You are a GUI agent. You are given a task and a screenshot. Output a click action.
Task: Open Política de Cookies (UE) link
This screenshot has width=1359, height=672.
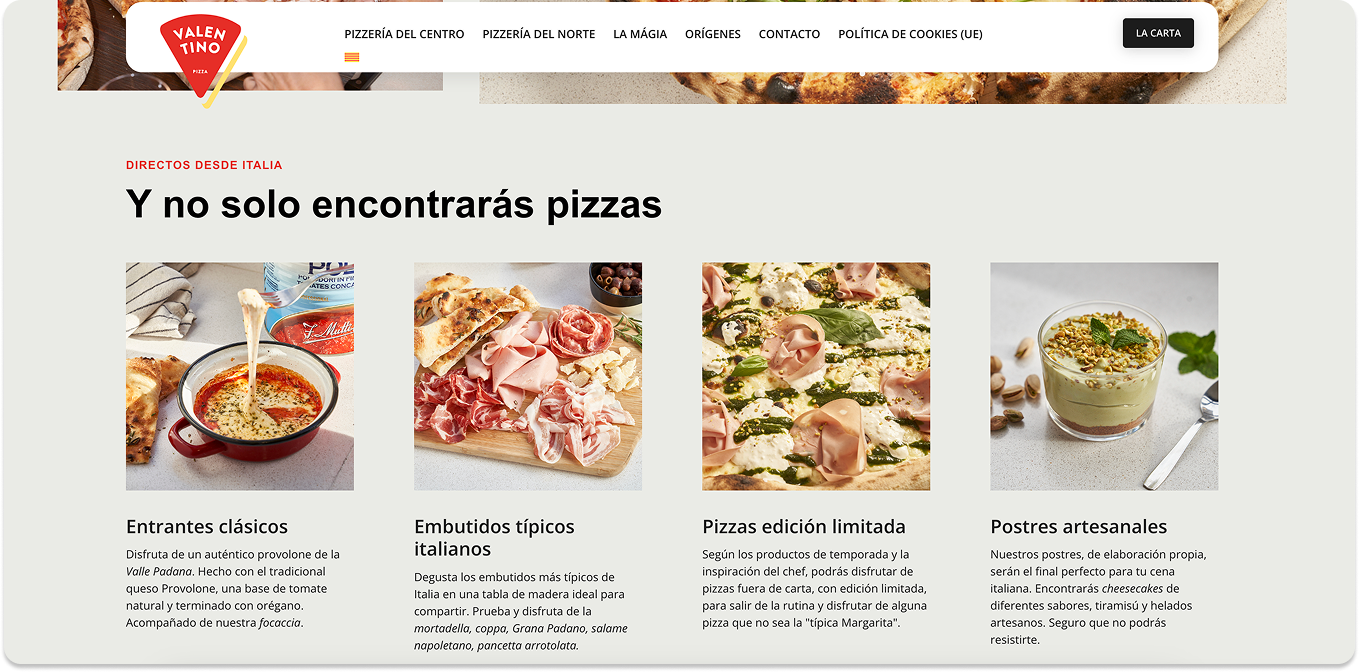coord(910,34)
